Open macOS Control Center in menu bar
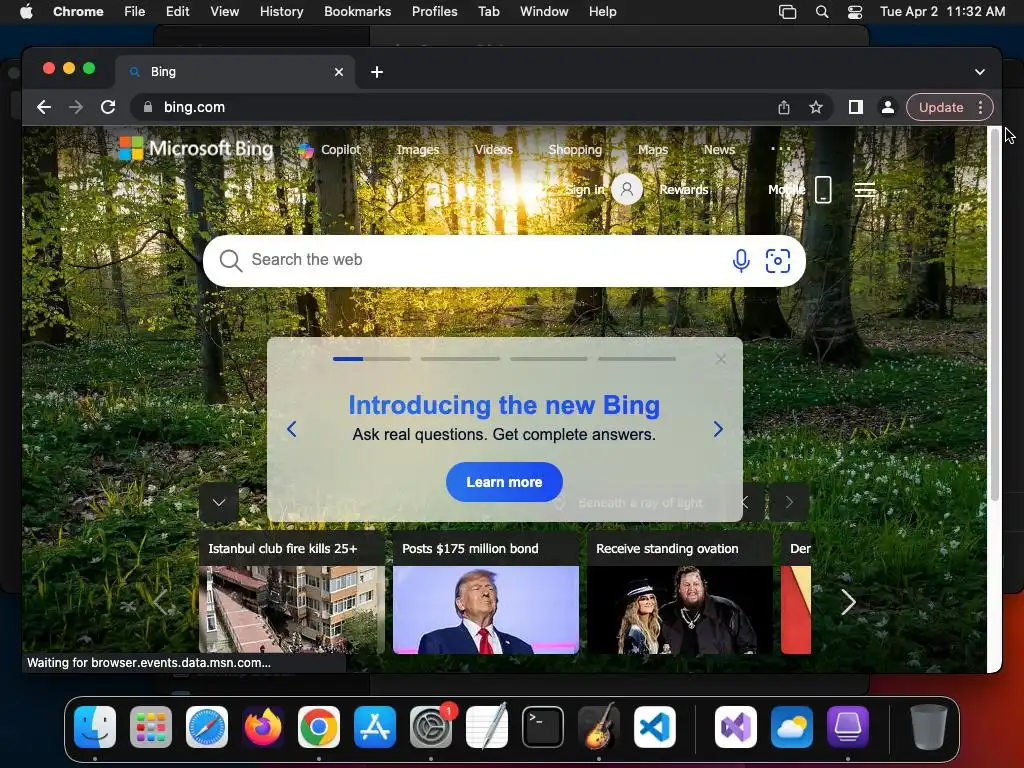The height and width of the screenshot is (768, 1024). [x=854, y=12]
